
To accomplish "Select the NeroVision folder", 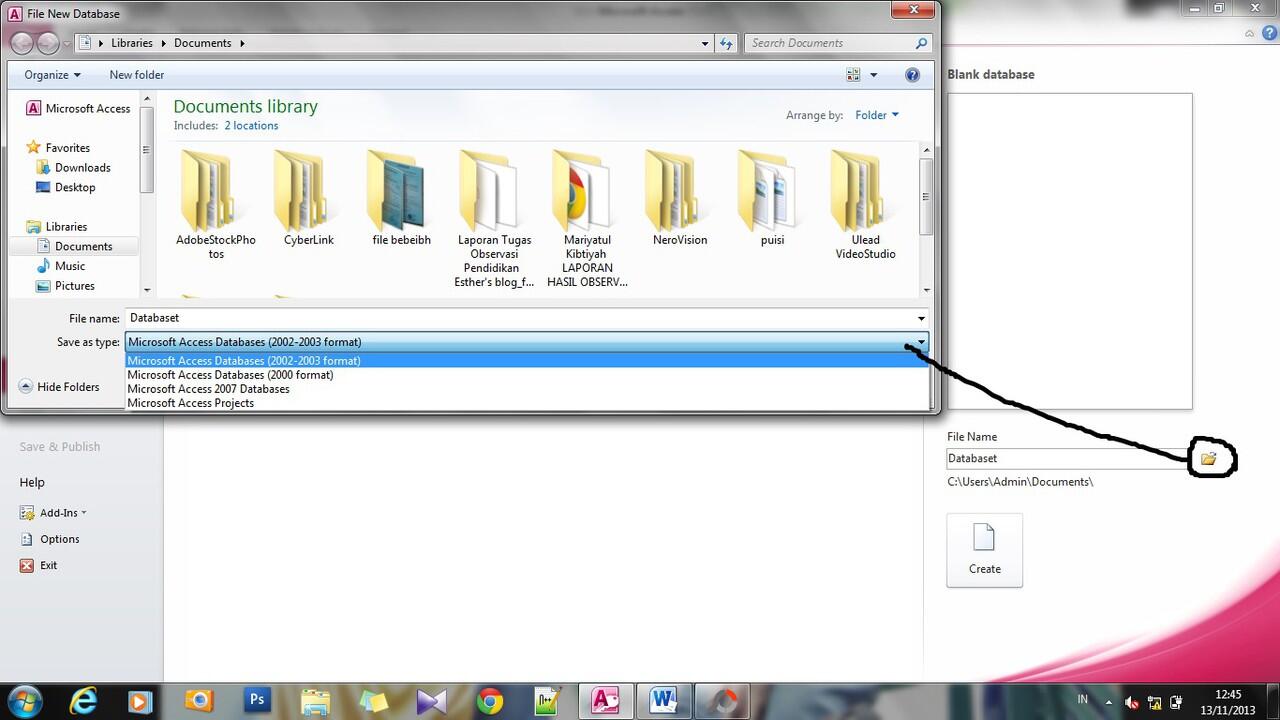I will [680, 198].
